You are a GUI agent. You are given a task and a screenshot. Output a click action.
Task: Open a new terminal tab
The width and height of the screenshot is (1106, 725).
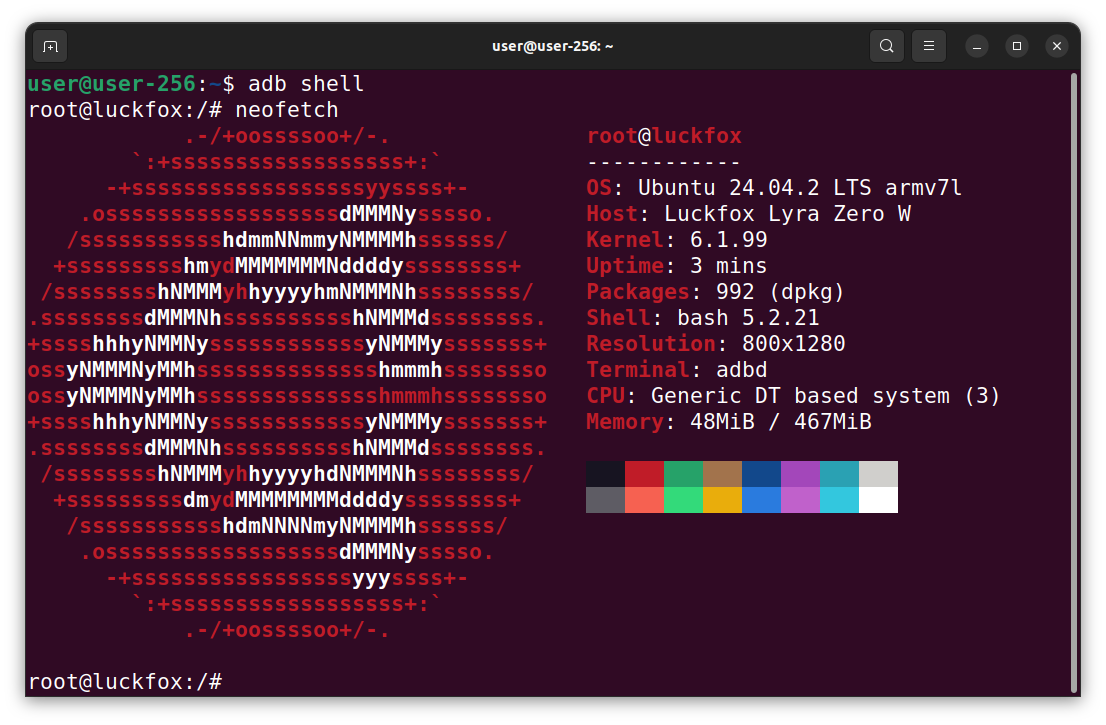[50, 47]
